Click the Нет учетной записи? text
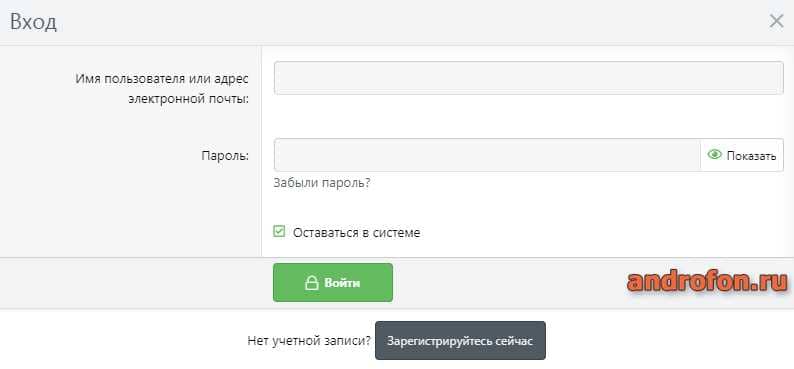This screenshot has height=369, width=794. click(309, 341)
